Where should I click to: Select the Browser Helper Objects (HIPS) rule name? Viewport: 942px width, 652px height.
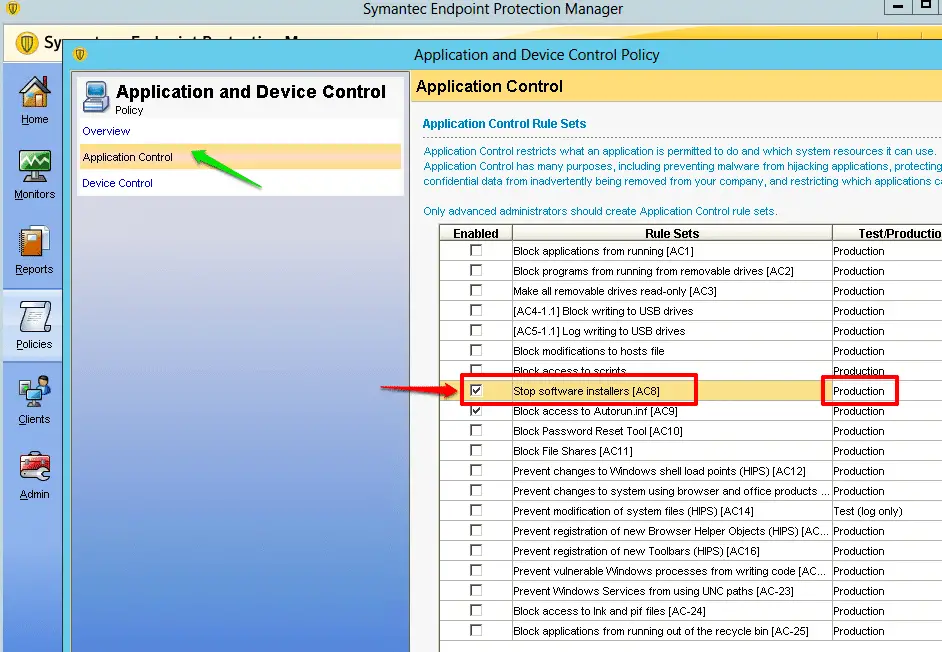point(670,531)
